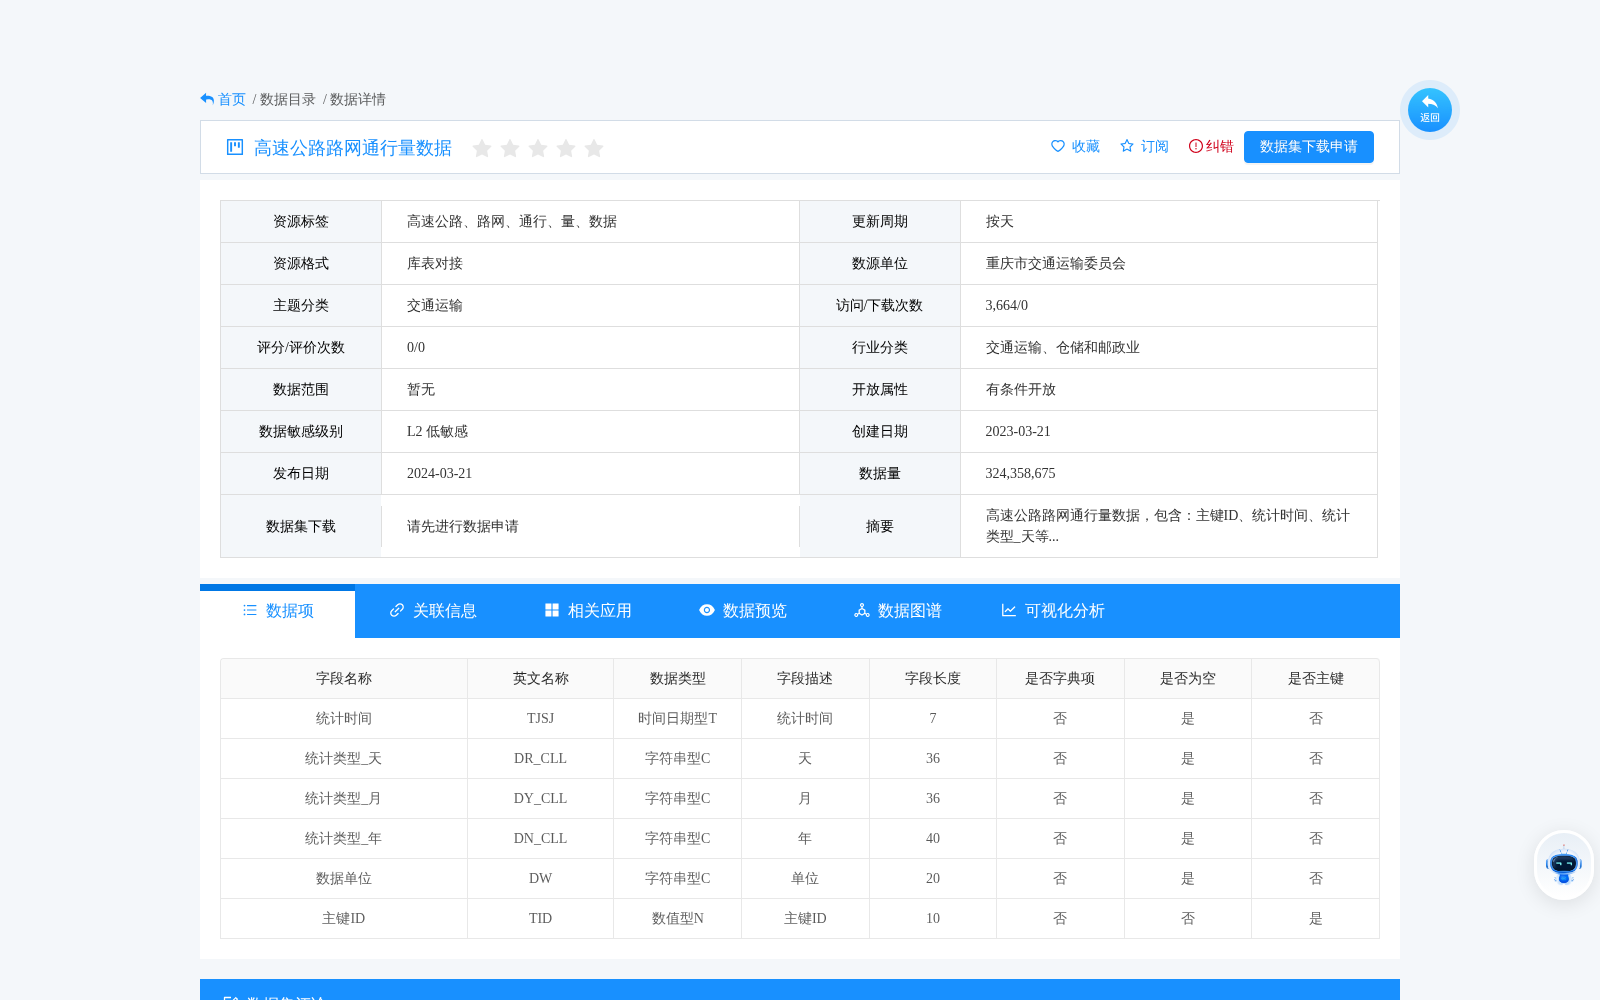Click the star 订阅 icon
Image resolution: width=1600 pixels, height=1000 pixels.
(x=1127, y=146)
